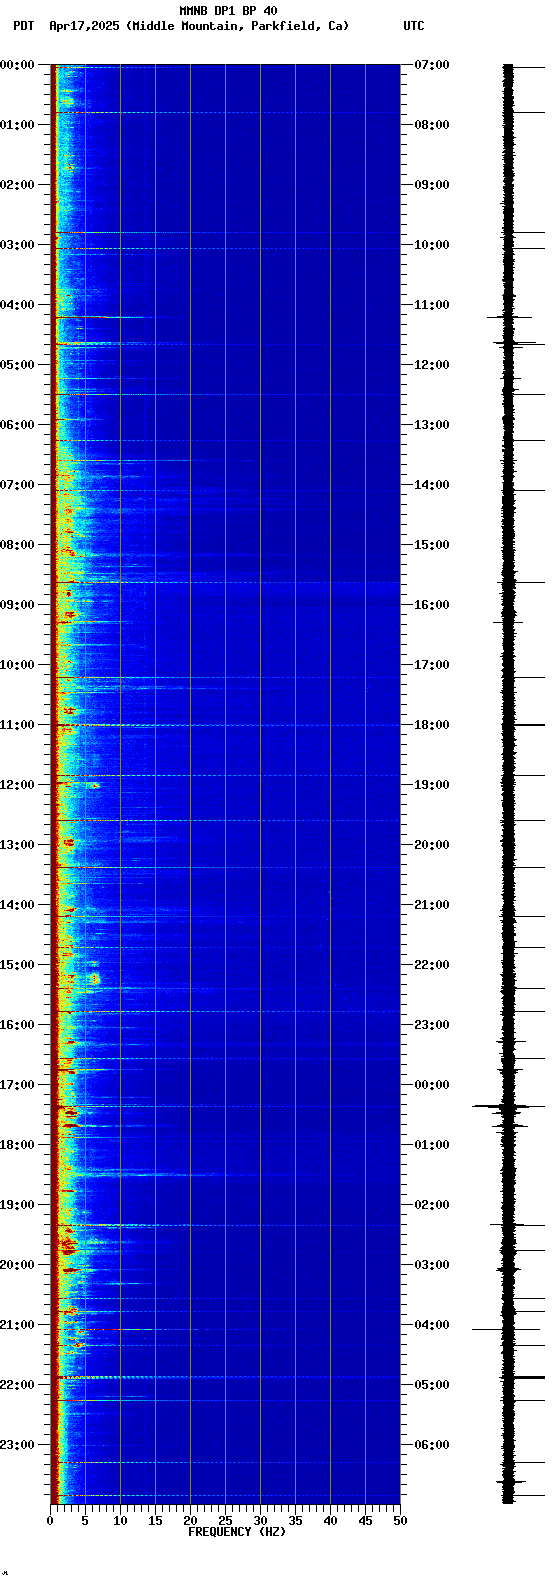Click the frequency axis tick label '50'
Screen dimensions: 552x1584
(x=400, y=1521)
